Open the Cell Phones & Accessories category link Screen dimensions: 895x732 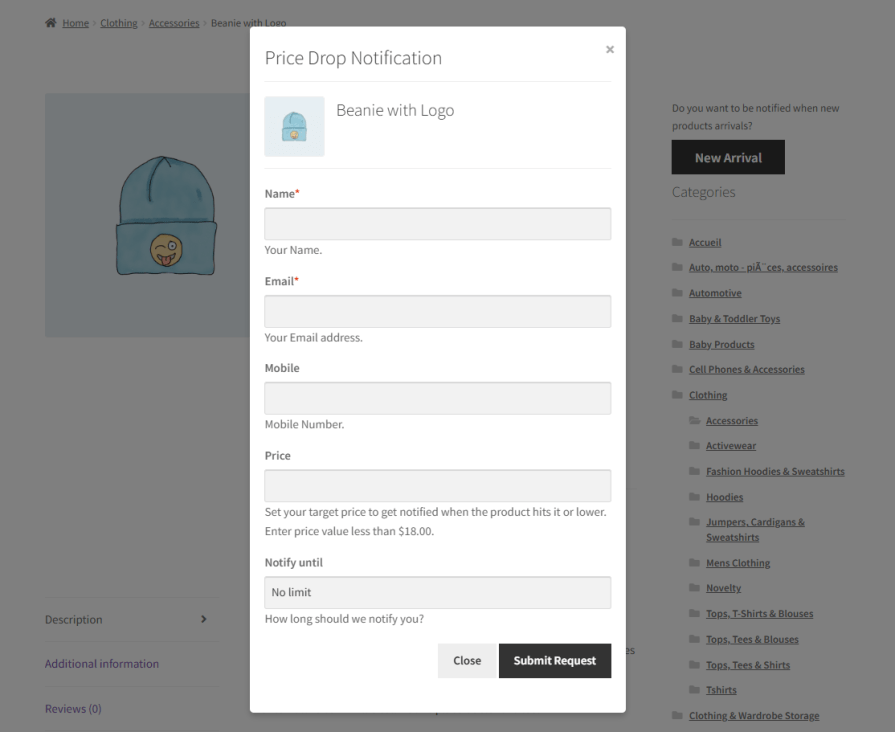tap(746, 369)
